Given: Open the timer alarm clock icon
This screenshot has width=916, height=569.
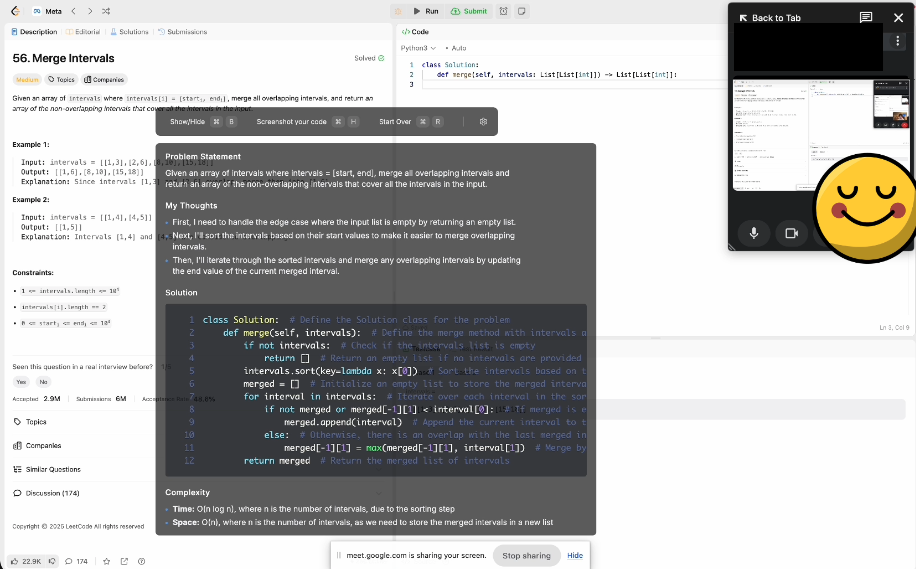Looking at the screenshot, I should click(503, 11).
